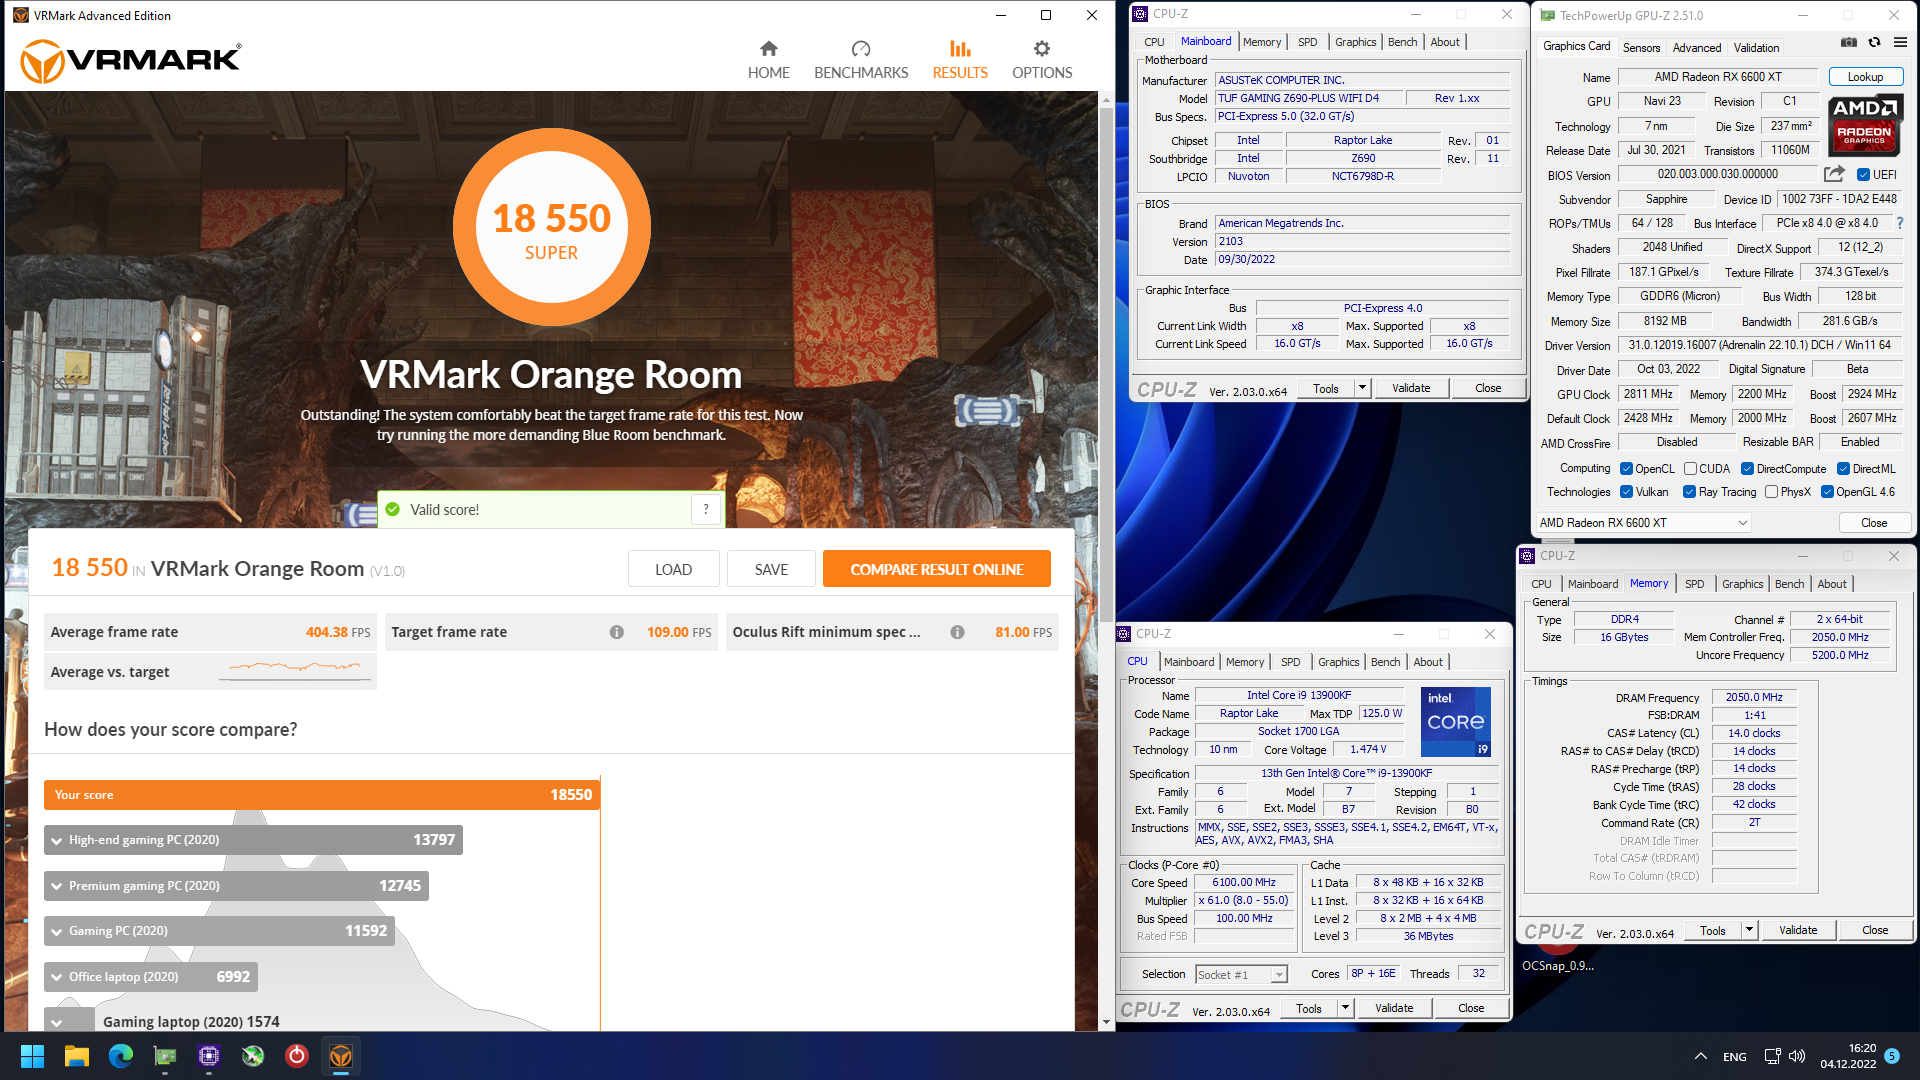The width and height of the screenshot is (1920, 1080).
Task: Toggle PhysX checkbox in GPU-Z
Action: [x=1771, y=491]
